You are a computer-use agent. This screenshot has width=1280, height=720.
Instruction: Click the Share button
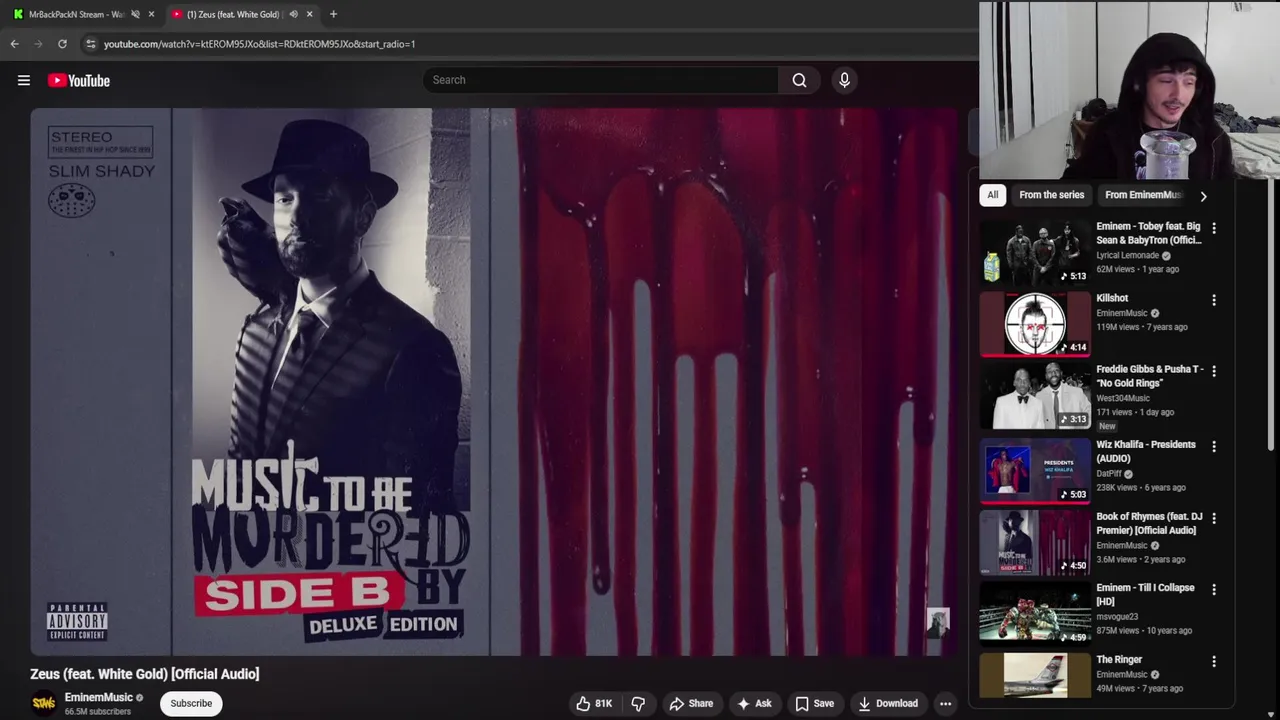[x=691, y=703]
